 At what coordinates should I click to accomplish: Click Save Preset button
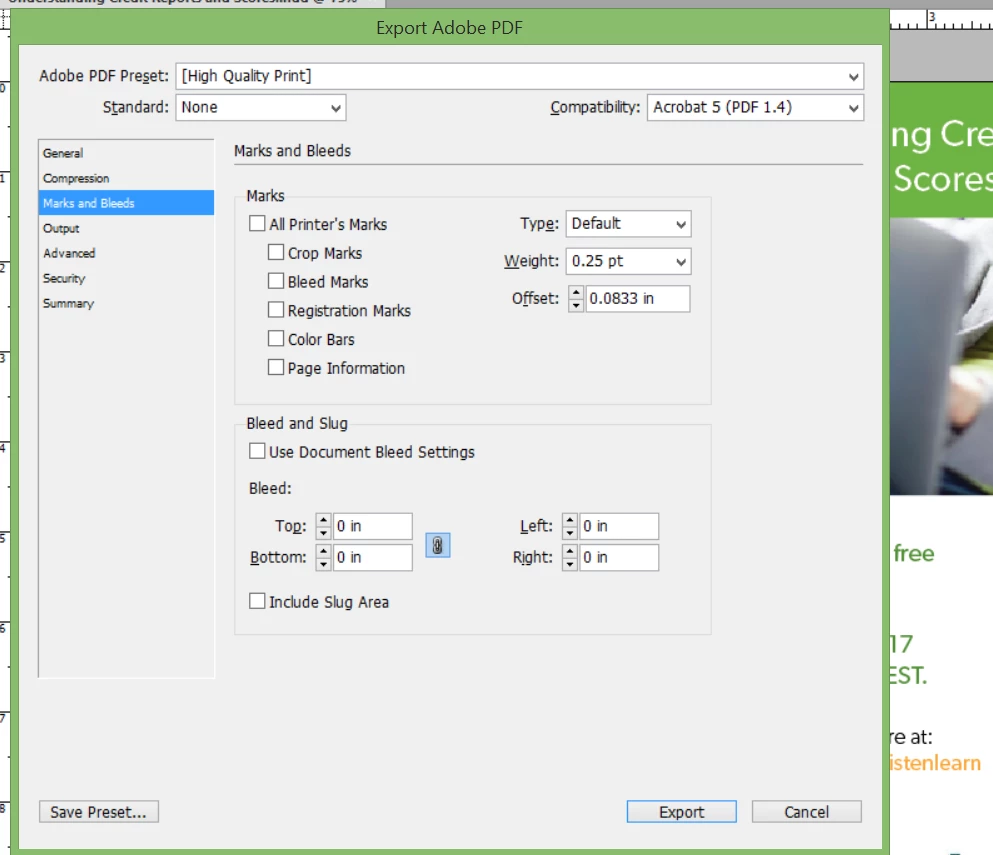tap(99, 811)
